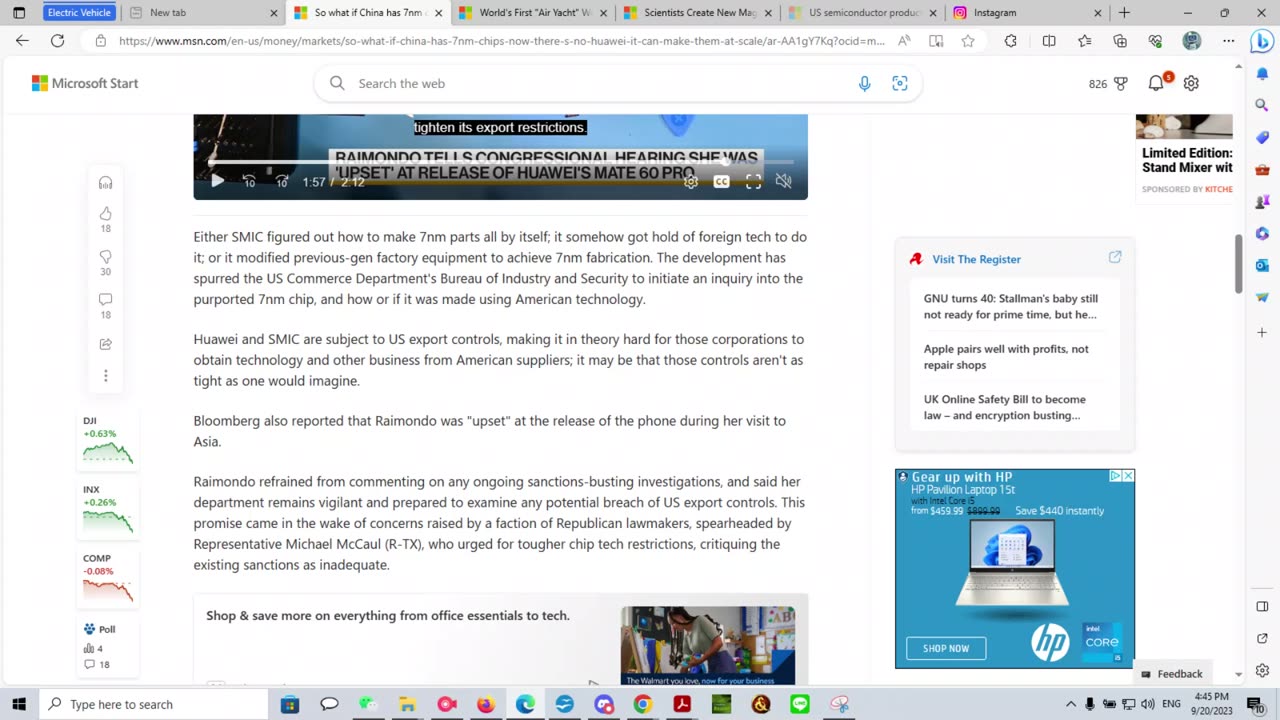This screenshot has width=1280, height=720.
Task: Unmute the video with the speaker icon
Action: (784, 181)
